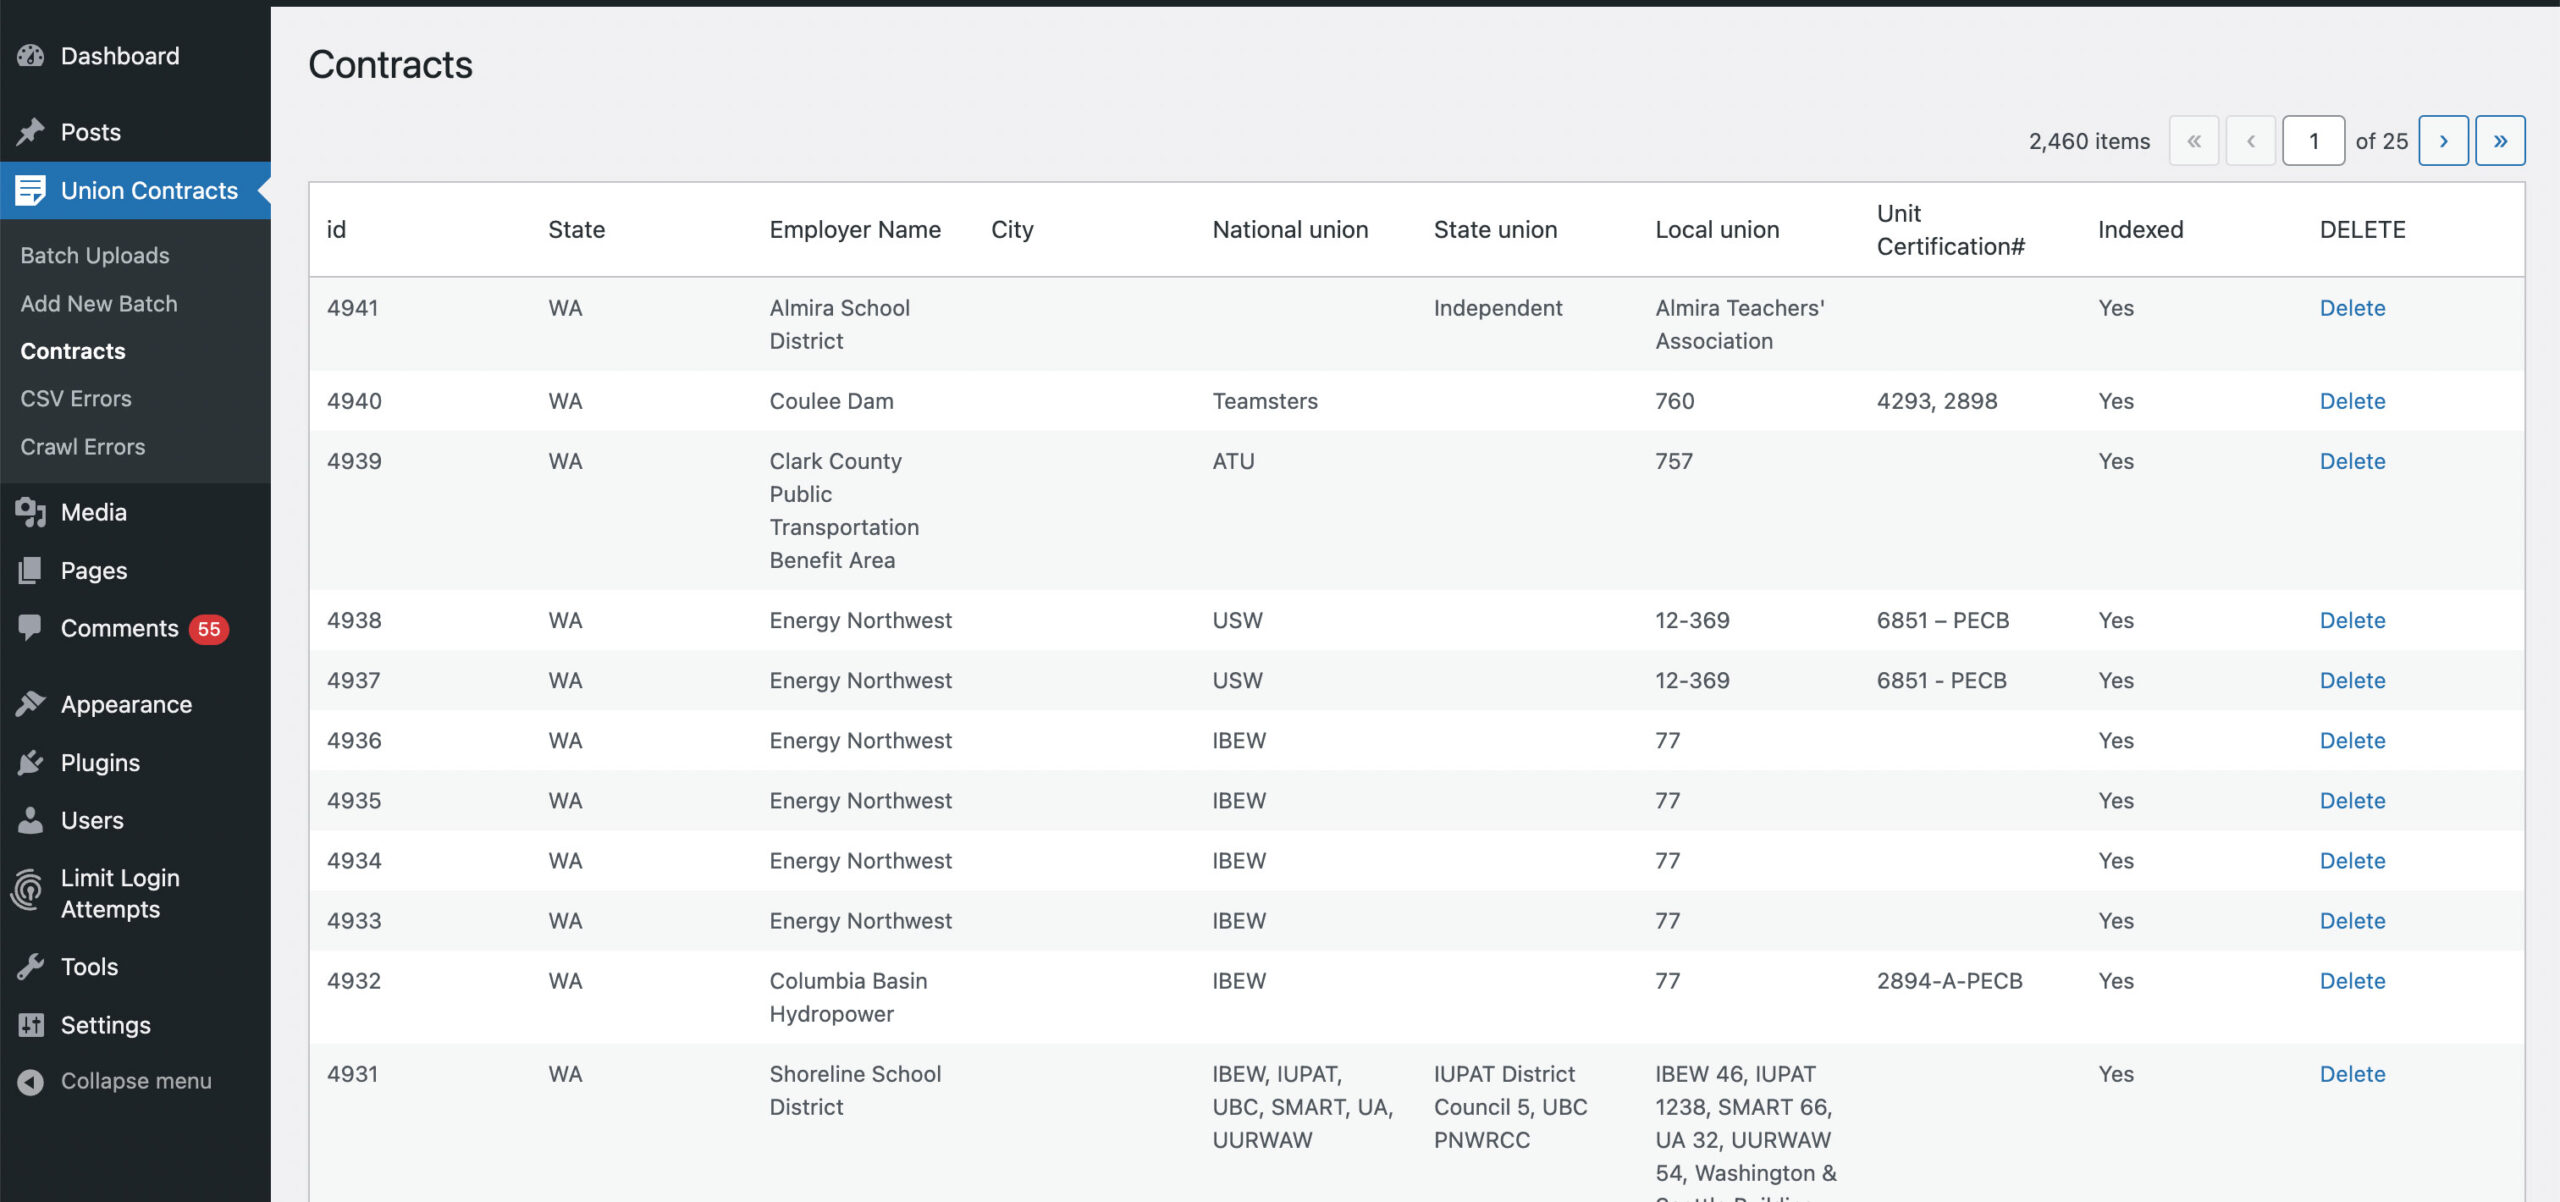
Task: Click the 'Independent' state union cell
Action: tap(1498, 308)
